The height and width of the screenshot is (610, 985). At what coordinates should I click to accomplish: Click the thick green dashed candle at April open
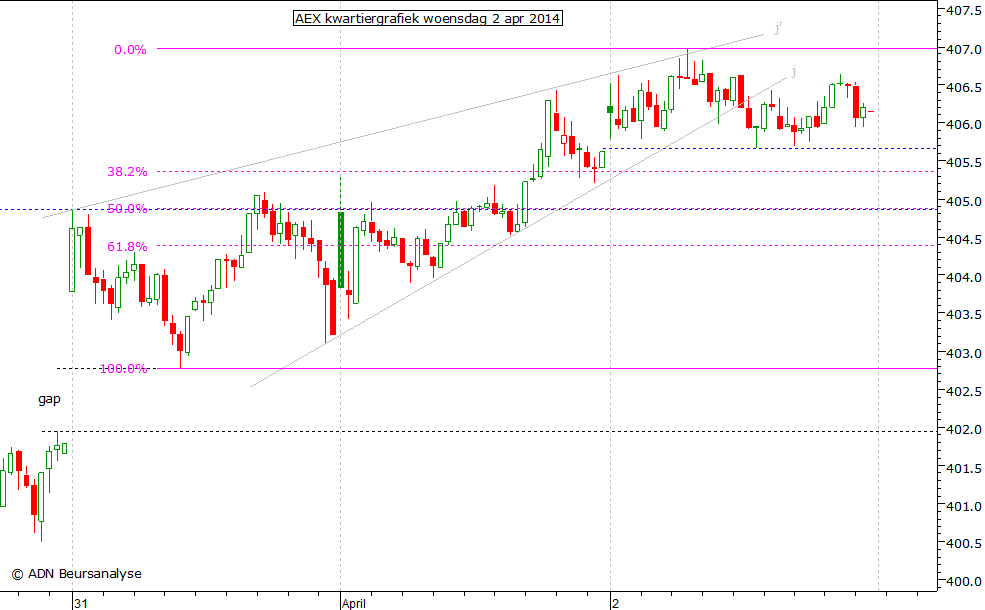341,249
